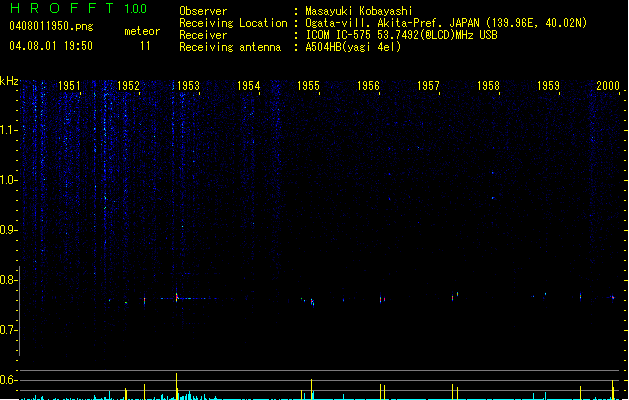Click the 1958 time axis marker

[488, 85]
